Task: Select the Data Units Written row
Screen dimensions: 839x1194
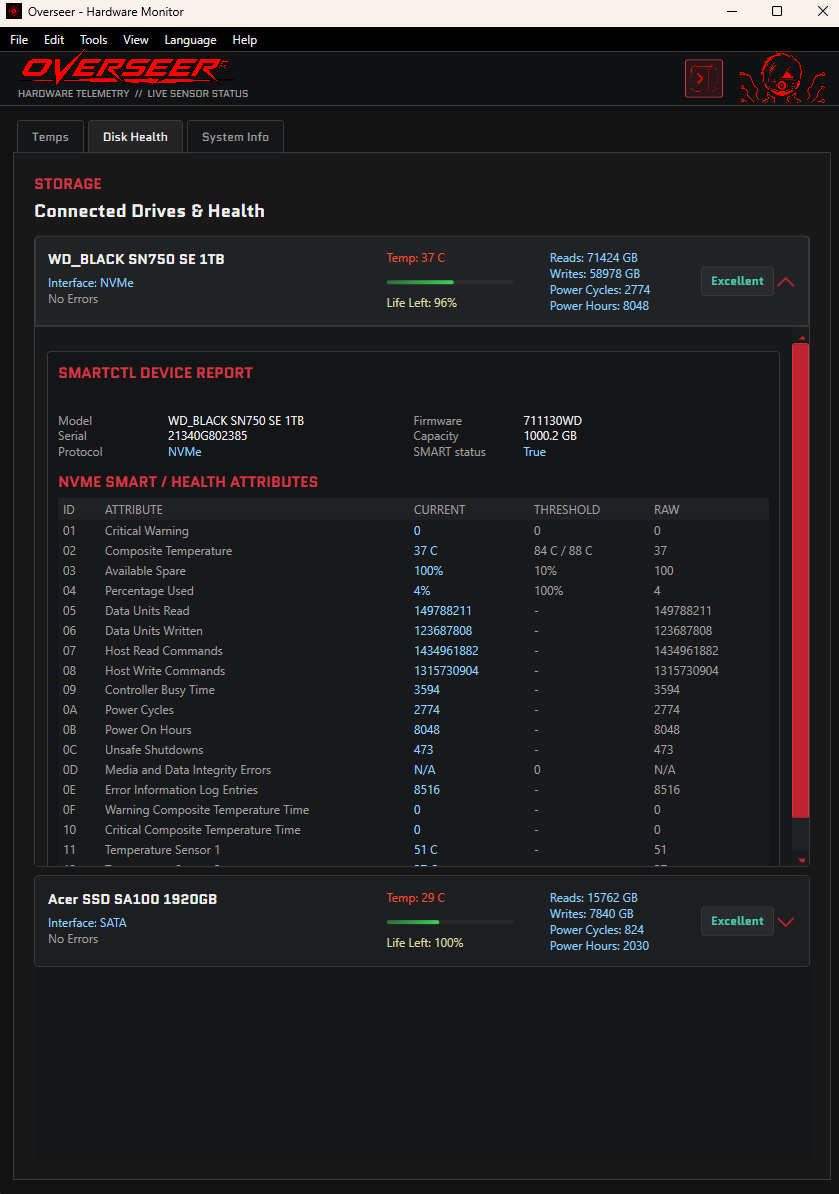Action: point(413,631)
